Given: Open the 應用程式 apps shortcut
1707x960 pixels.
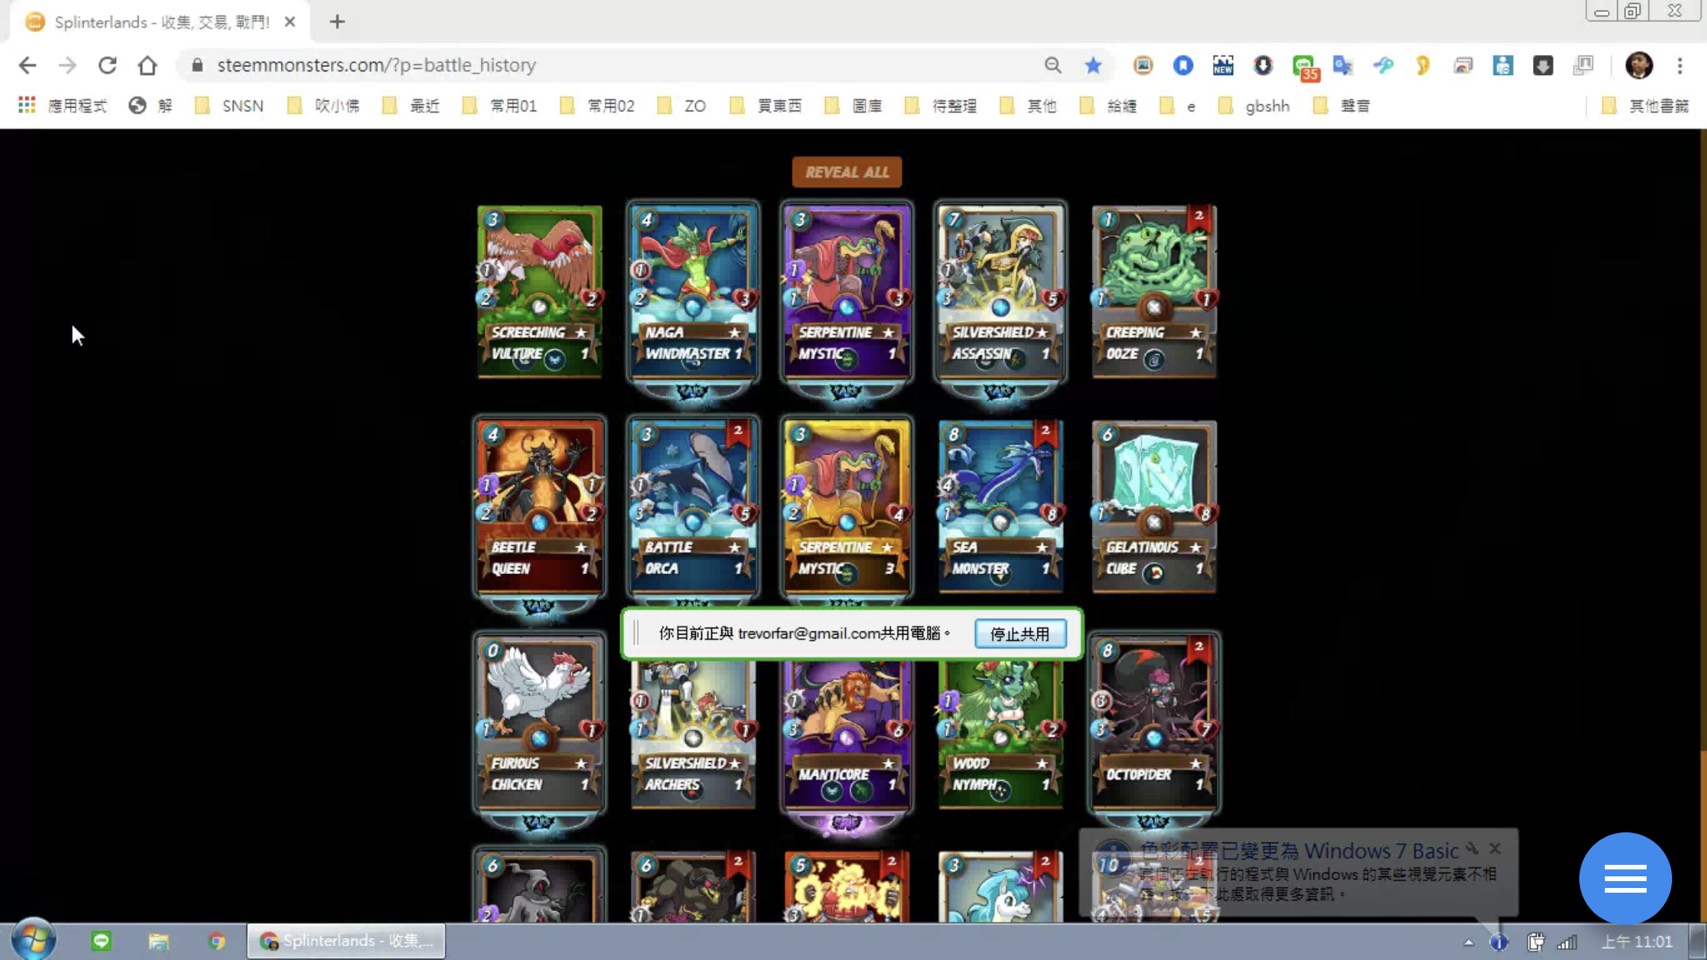Looking at the screenshot, I should 62,106.
